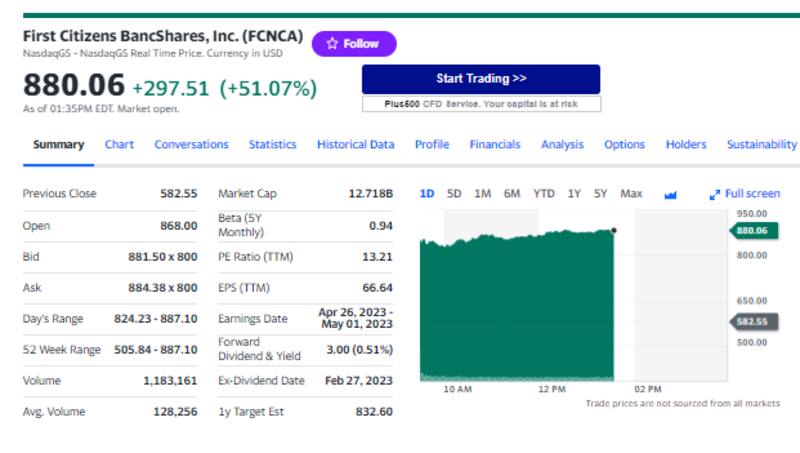This screenshot has height=453, width=800.
Task: Go to the Statistics tab
Action: (272, 145)
